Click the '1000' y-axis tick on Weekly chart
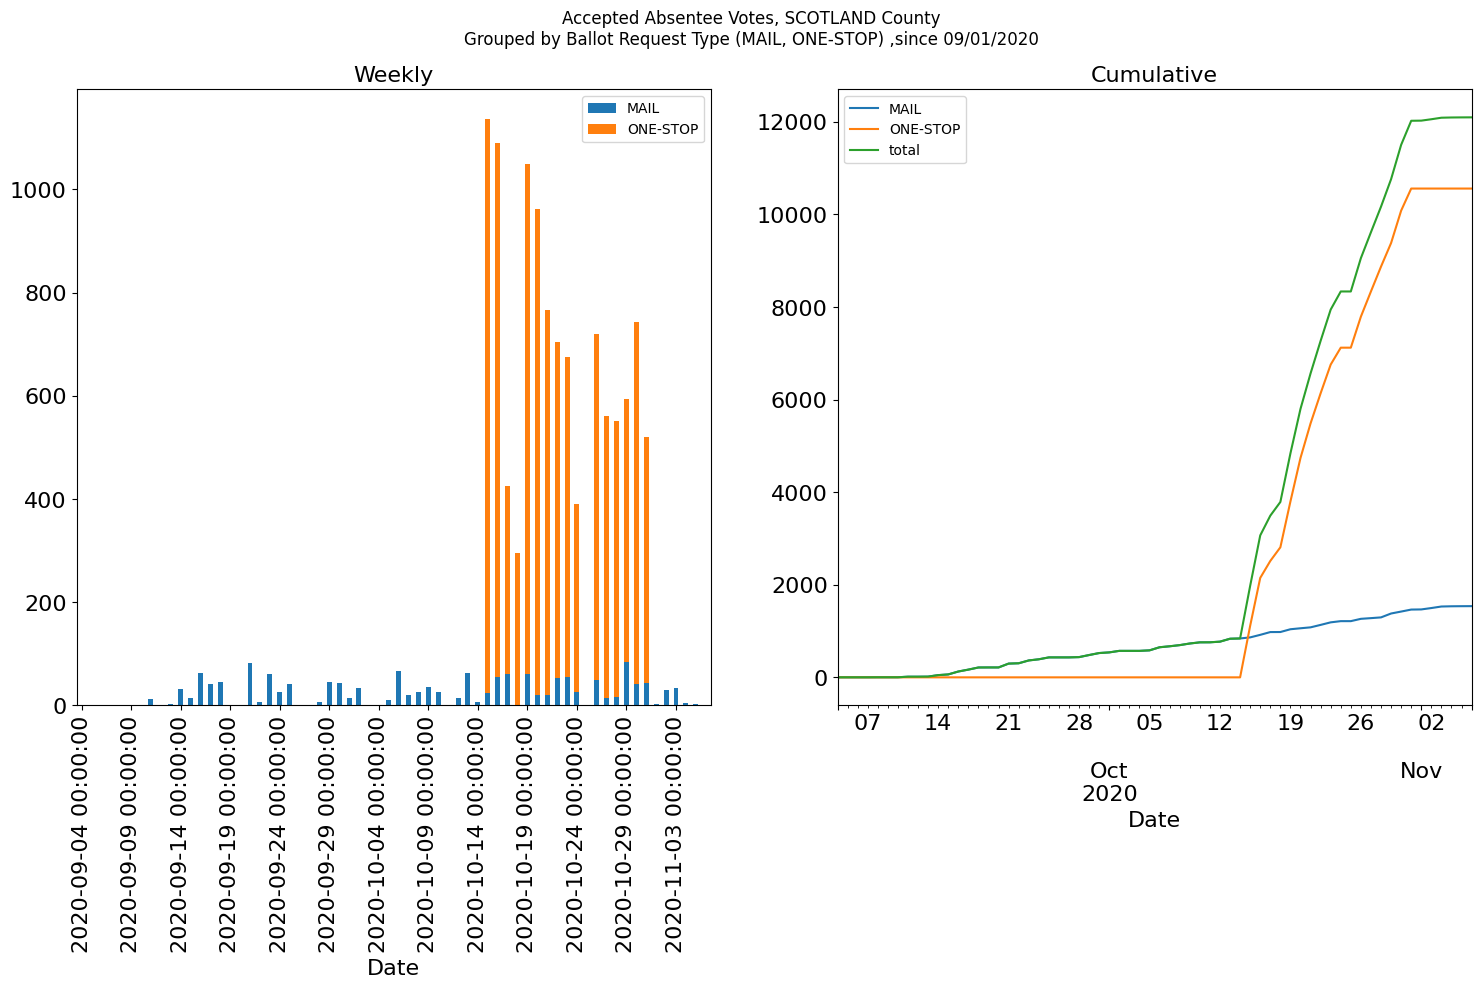 [x=38, y=190]
